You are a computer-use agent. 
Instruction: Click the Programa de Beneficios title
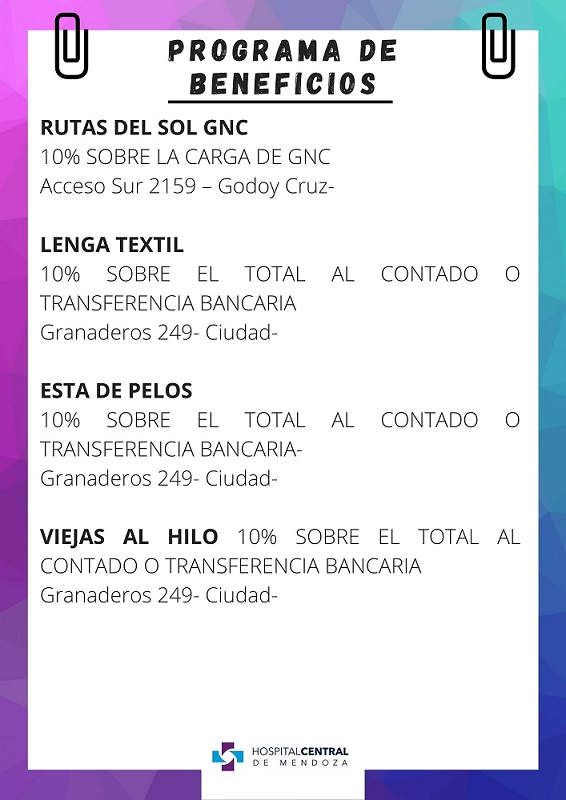[x=282, y=67]
